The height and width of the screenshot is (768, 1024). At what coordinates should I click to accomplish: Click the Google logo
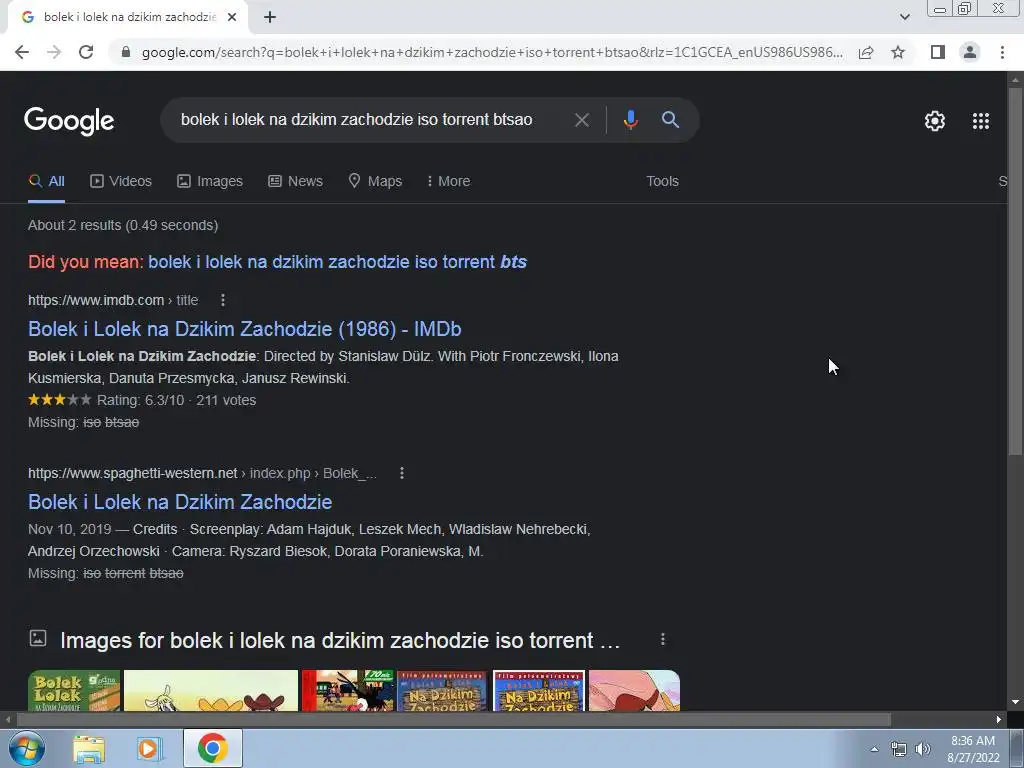pos(69,121)
